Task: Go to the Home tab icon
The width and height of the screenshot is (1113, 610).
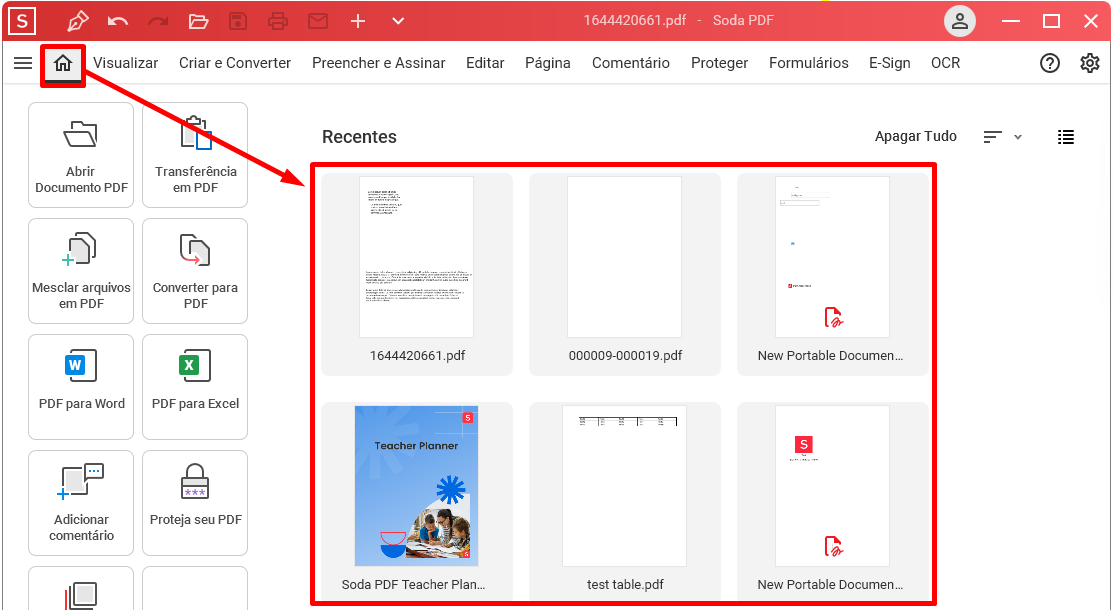Action: tap(62, 63)
